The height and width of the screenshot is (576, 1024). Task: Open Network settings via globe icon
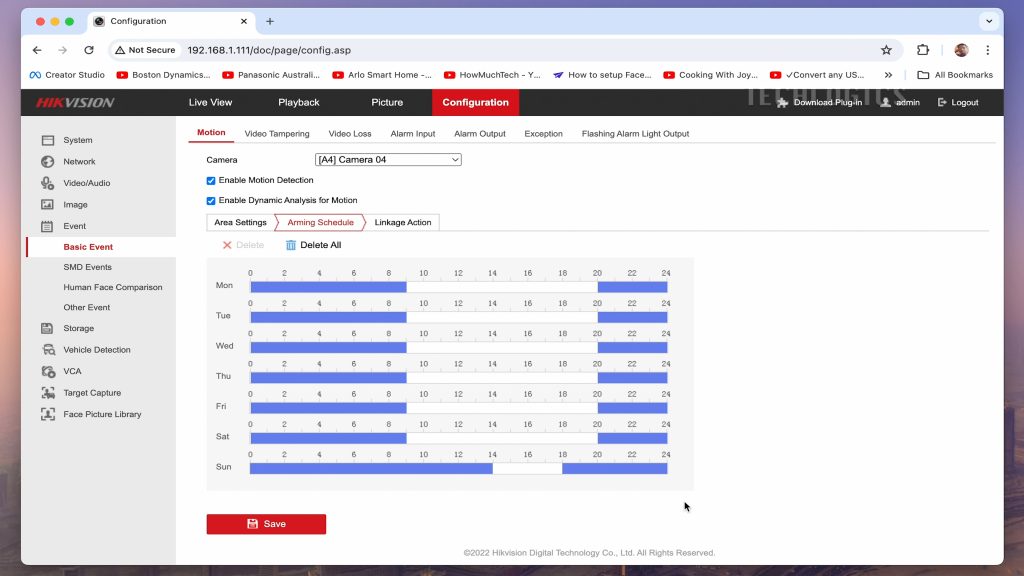[x=47, y=162]
